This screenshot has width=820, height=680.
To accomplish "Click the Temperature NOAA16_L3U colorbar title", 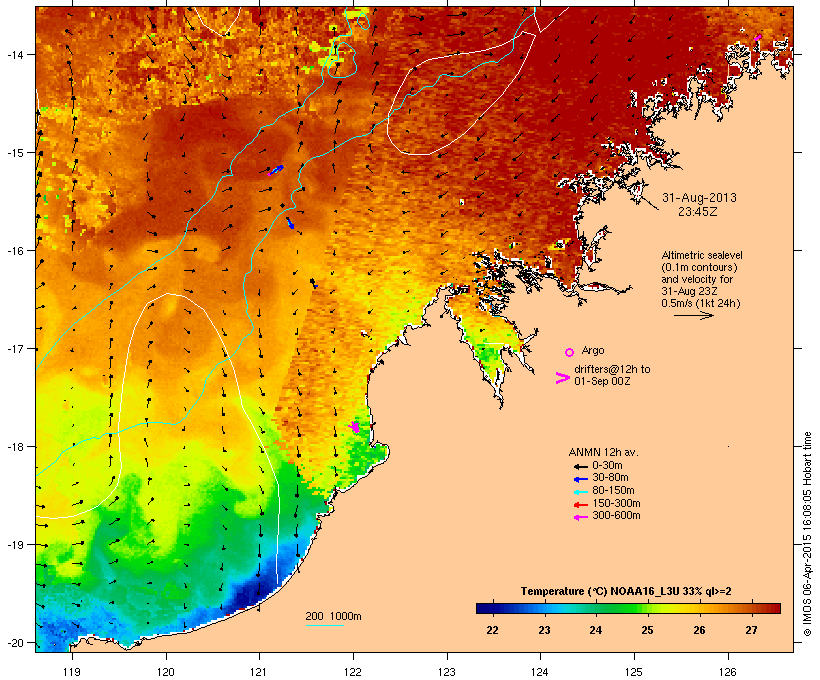I will 626,591.
